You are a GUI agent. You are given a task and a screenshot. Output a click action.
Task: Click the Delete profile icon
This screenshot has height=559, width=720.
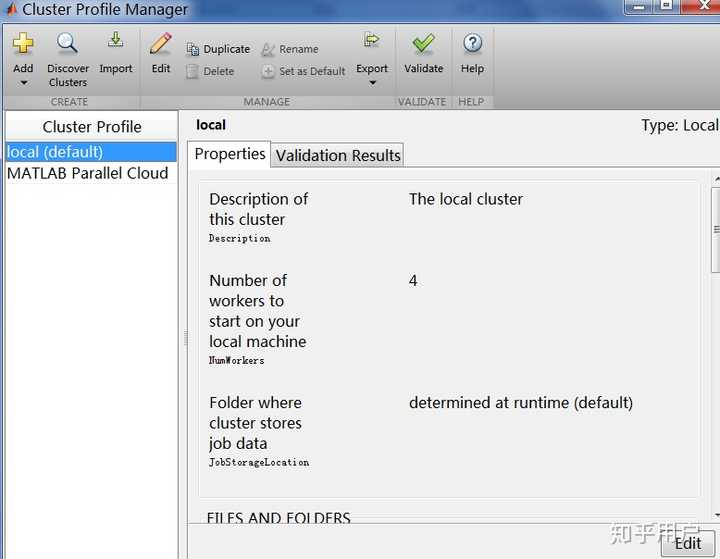click(192, 71)
